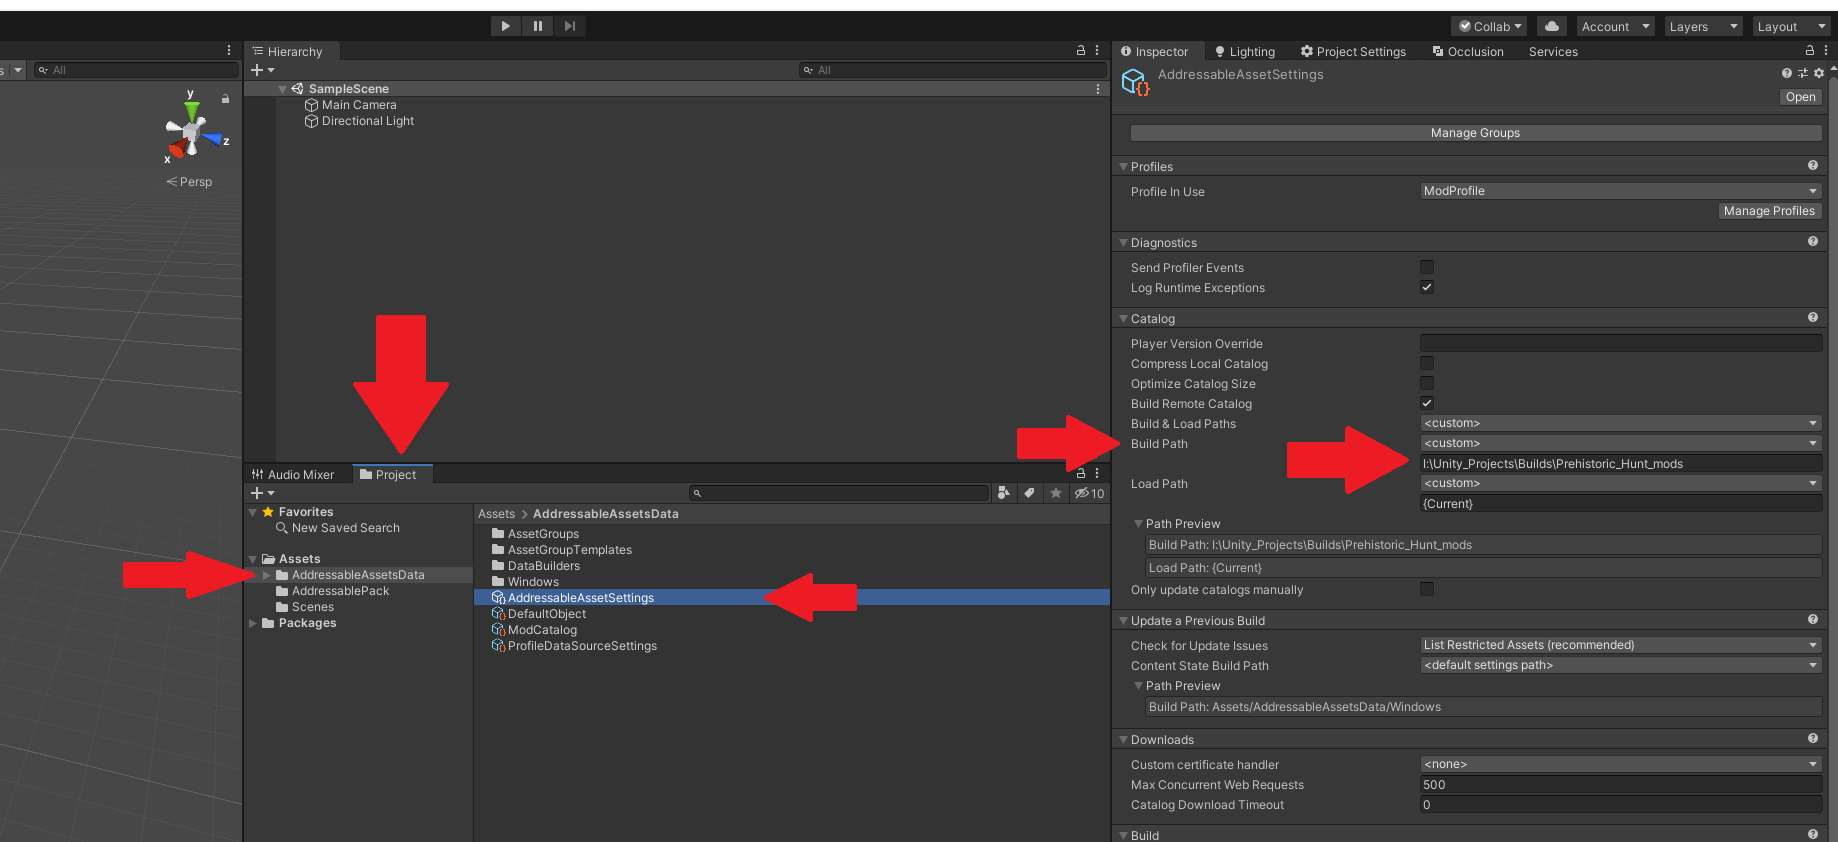This screenshot has height=842, width=1838.
Task: Toggle the Scene gizmo lock icon
Action: pyautogui.click(x=226, y=99)
